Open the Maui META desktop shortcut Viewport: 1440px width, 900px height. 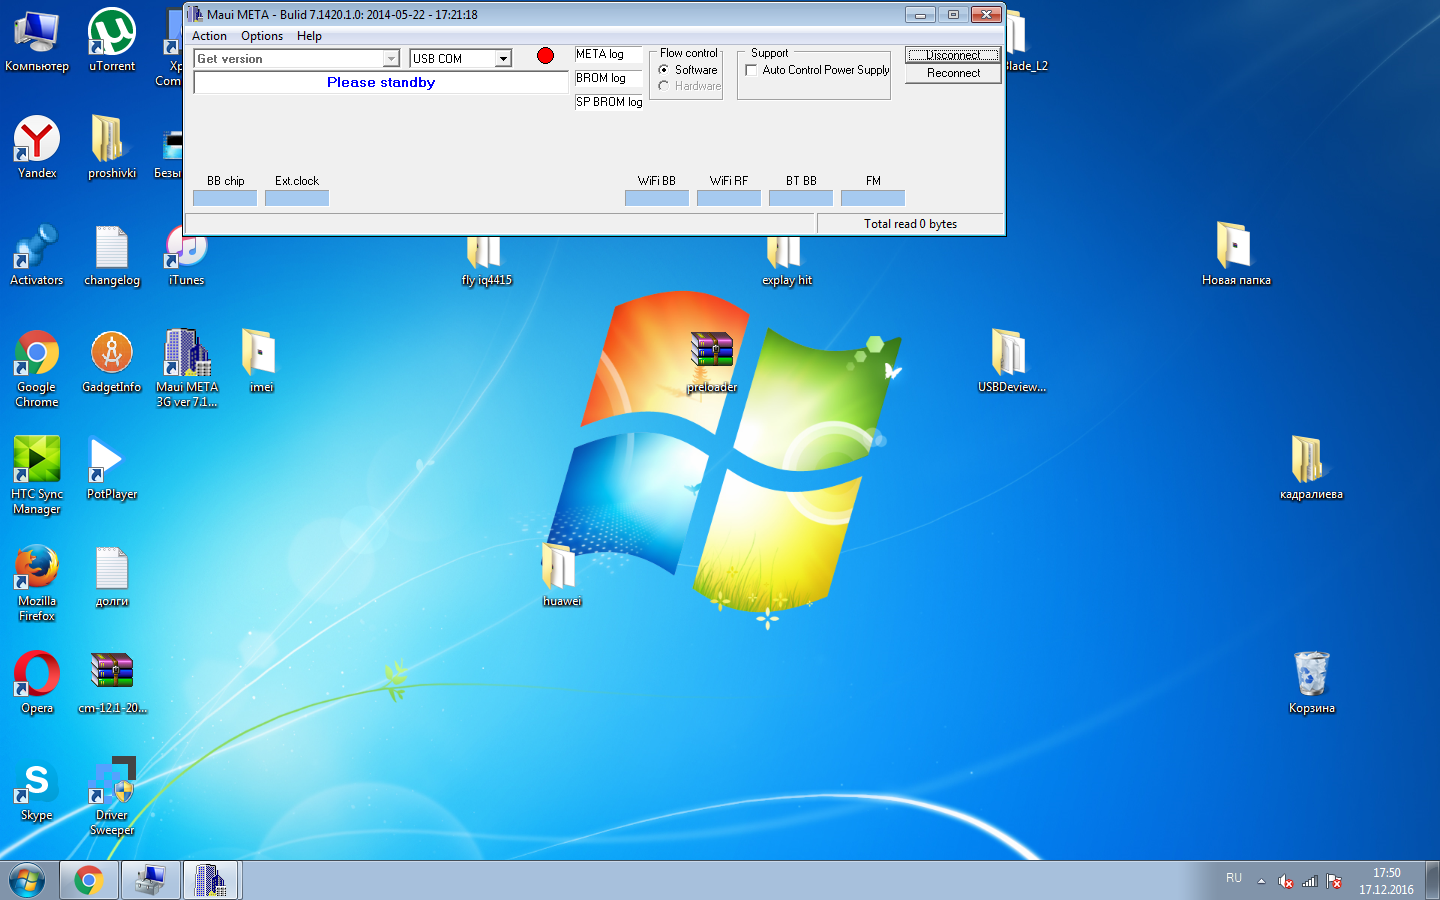pos(187,355)
